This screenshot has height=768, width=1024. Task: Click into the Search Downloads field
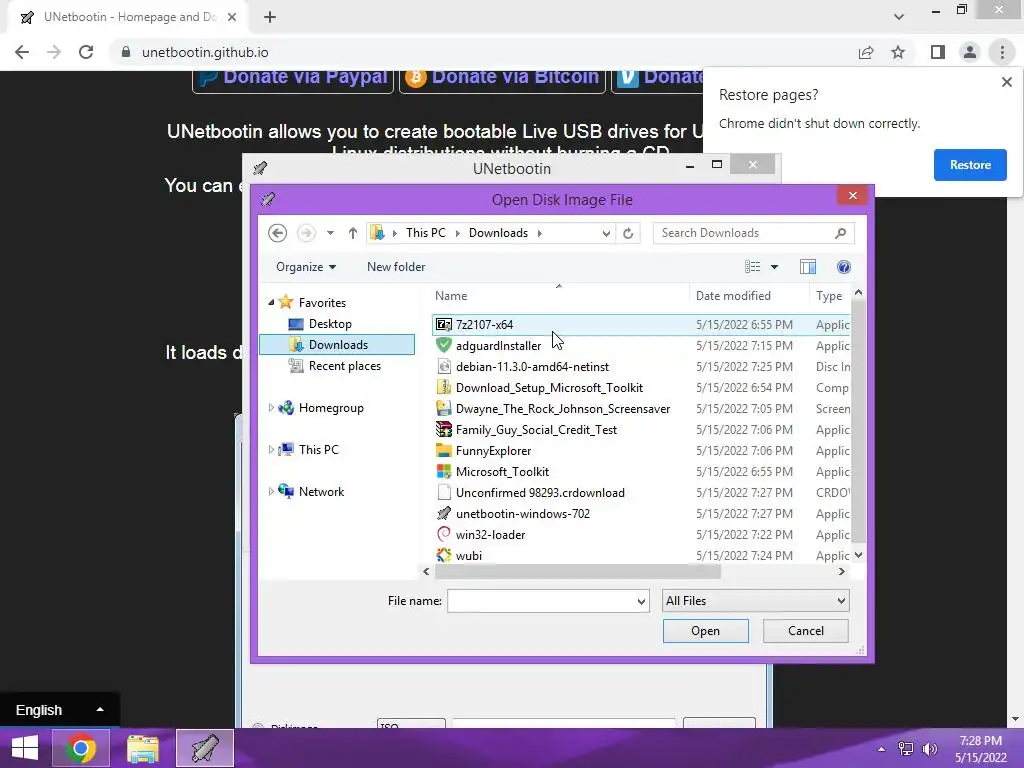click(744, 233)
